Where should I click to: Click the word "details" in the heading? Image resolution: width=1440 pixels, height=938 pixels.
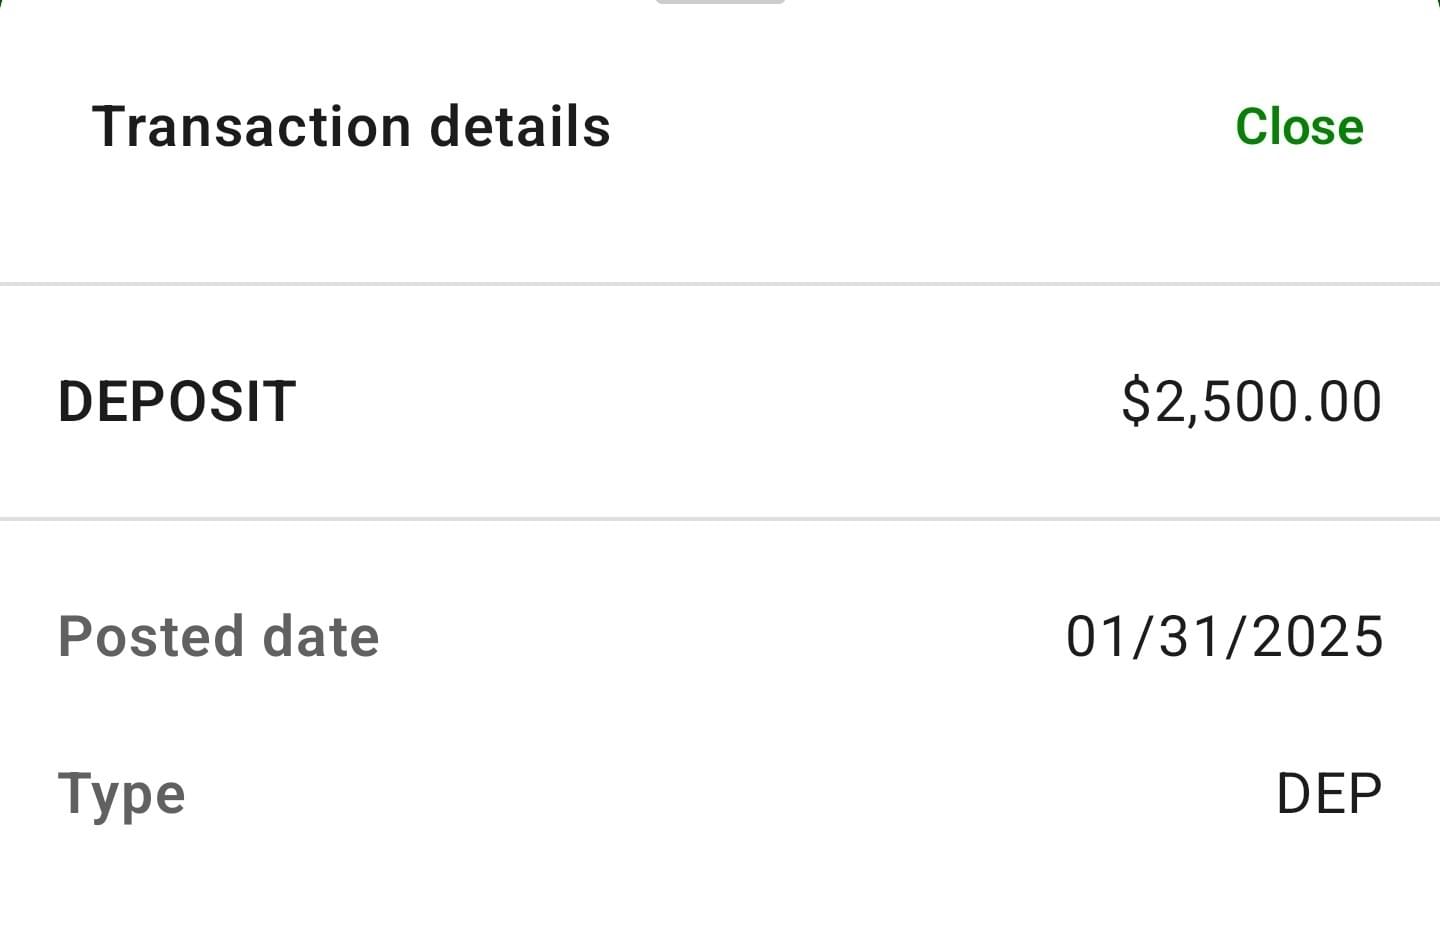click(520, 127)
